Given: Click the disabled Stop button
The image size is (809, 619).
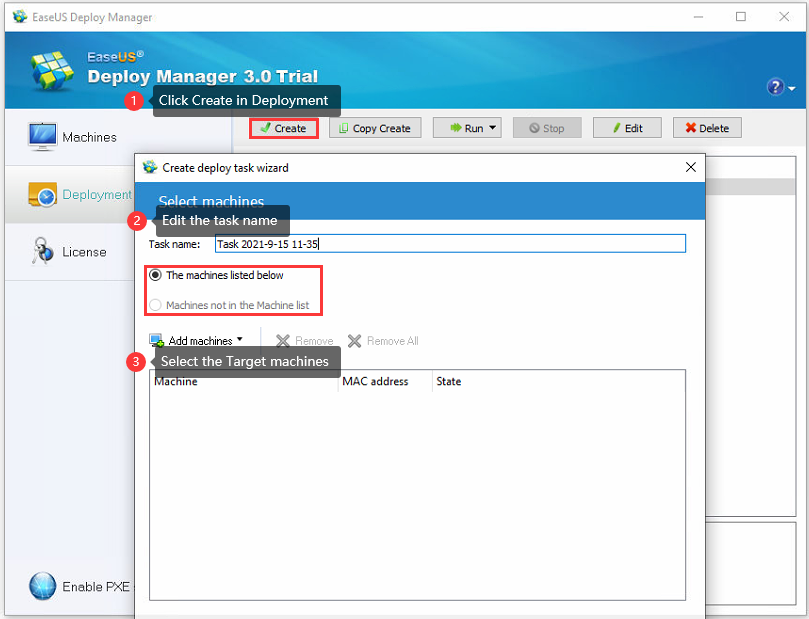Looking at the screenshot, I should [547, 128].
